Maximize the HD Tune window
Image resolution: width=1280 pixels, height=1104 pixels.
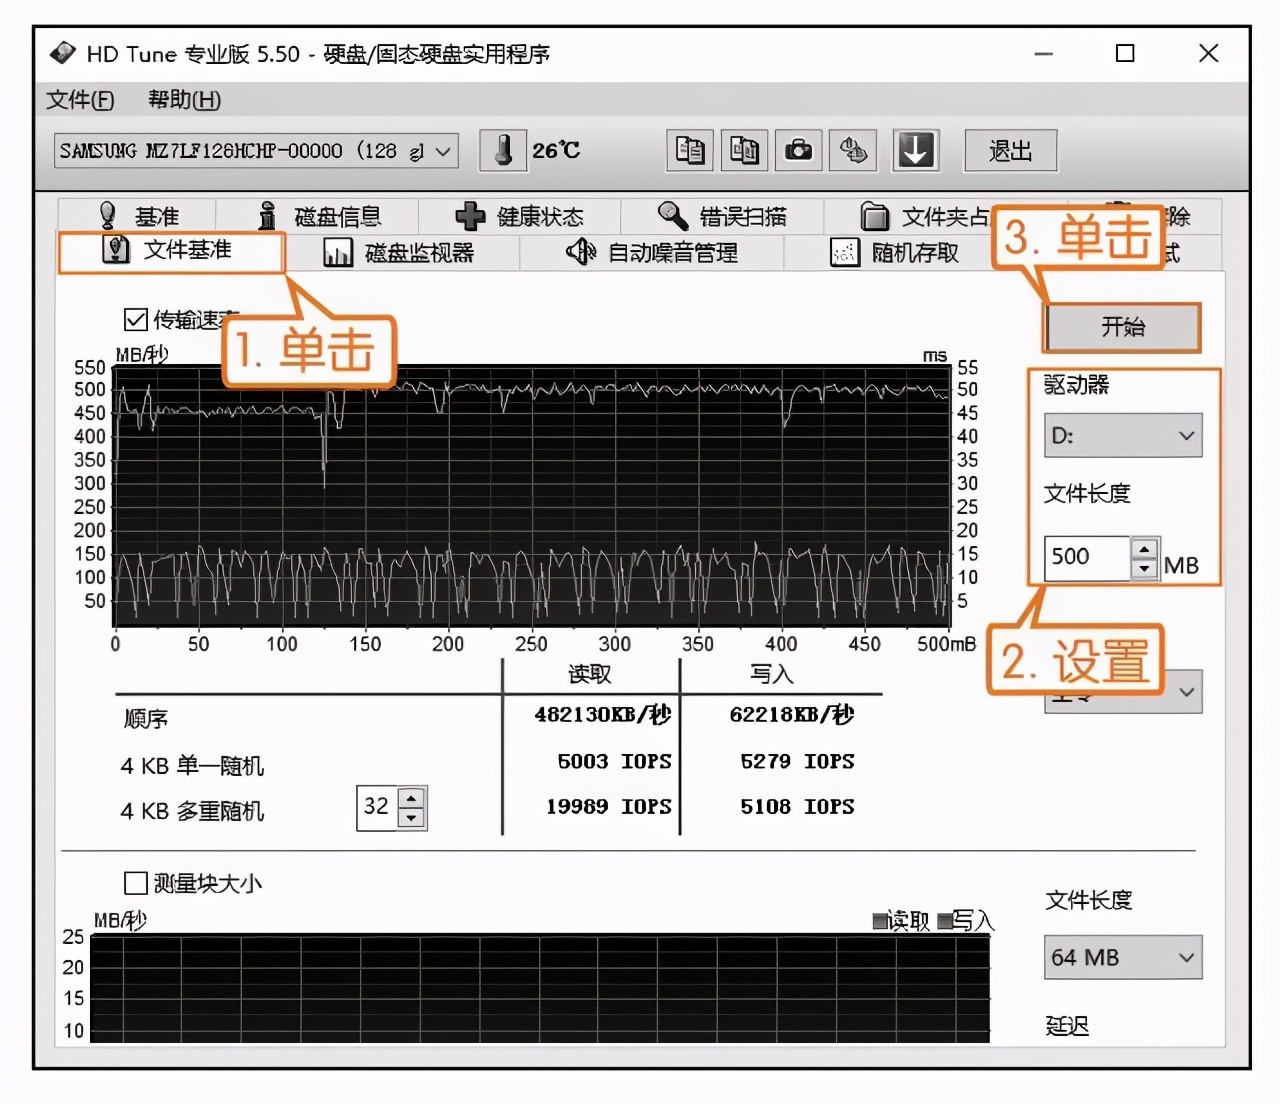point(1125,53)
